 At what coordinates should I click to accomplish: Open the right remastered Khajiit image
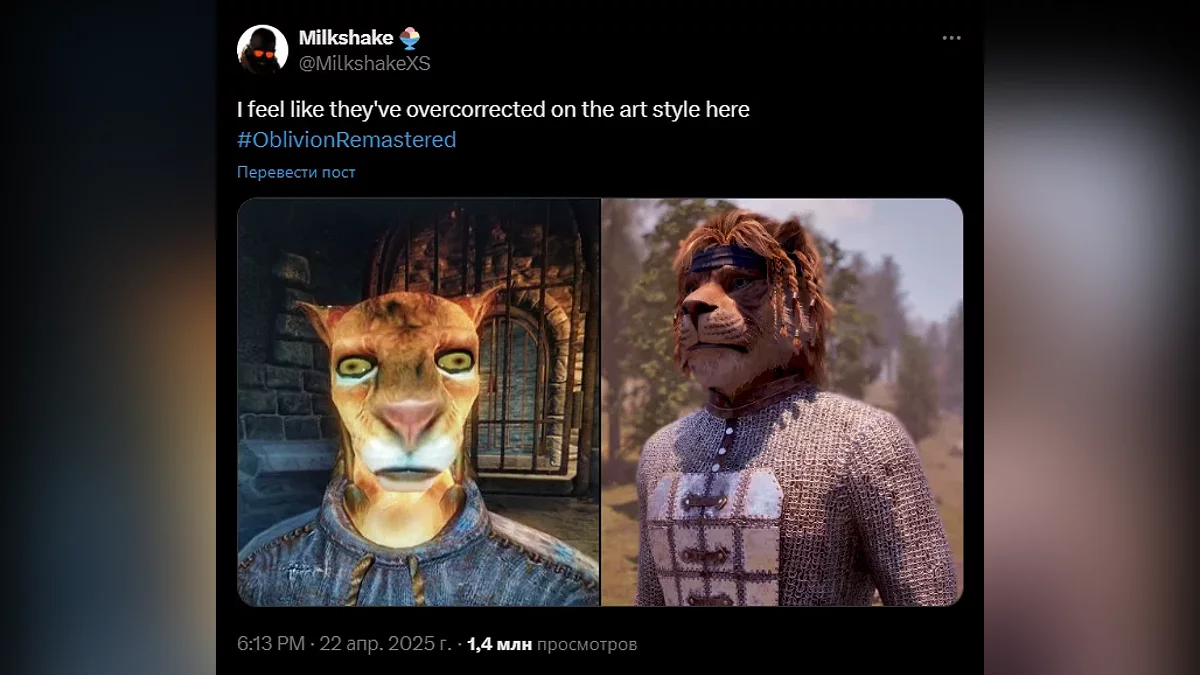(783, 402)
